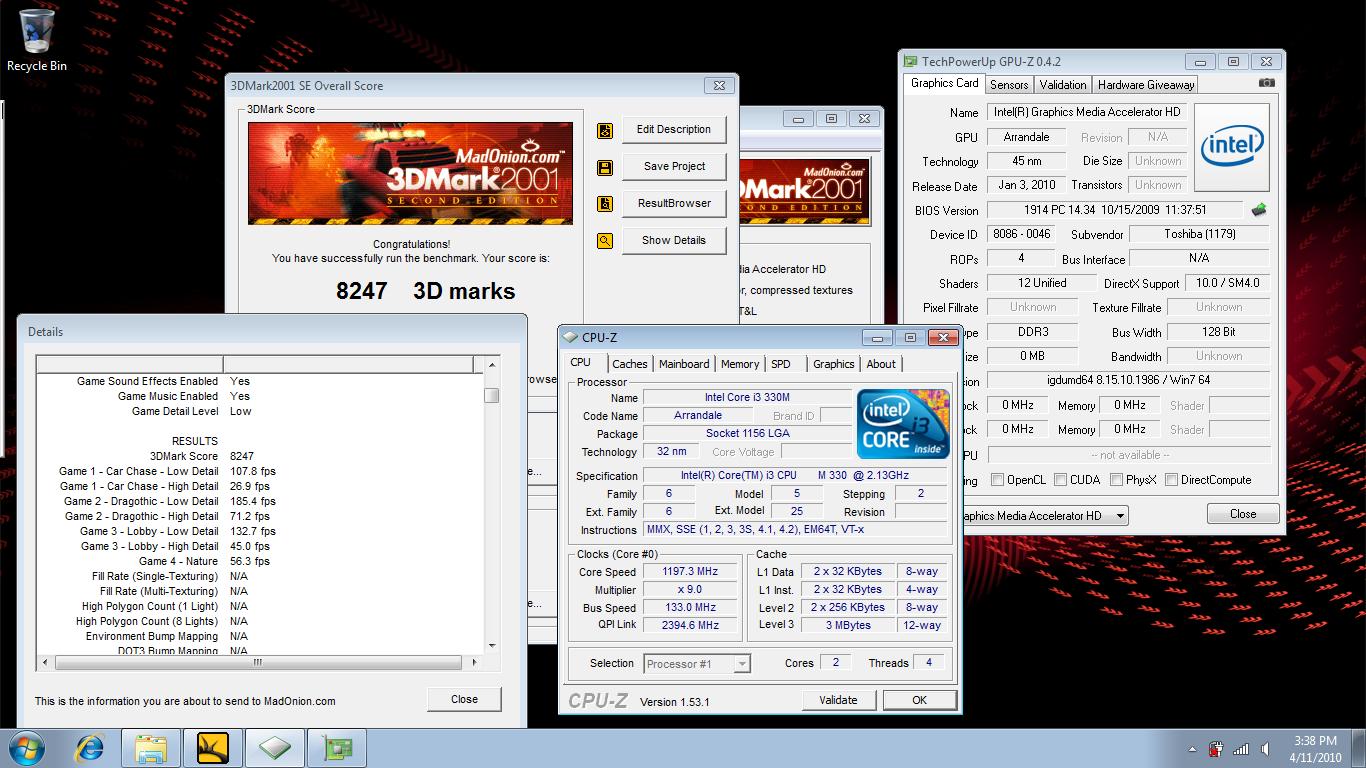
Task: Click the Edit Description icon in 3DMark
Action: (605, 130)
